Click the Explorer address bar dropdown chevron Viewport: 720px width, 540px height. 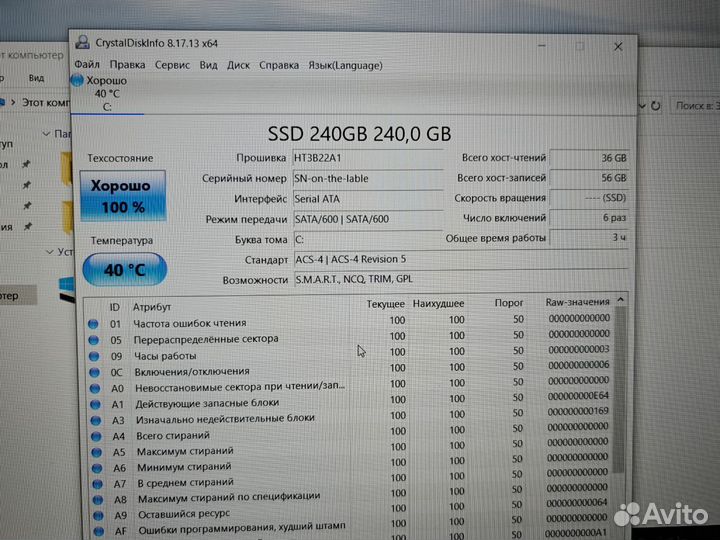[642, 106]
